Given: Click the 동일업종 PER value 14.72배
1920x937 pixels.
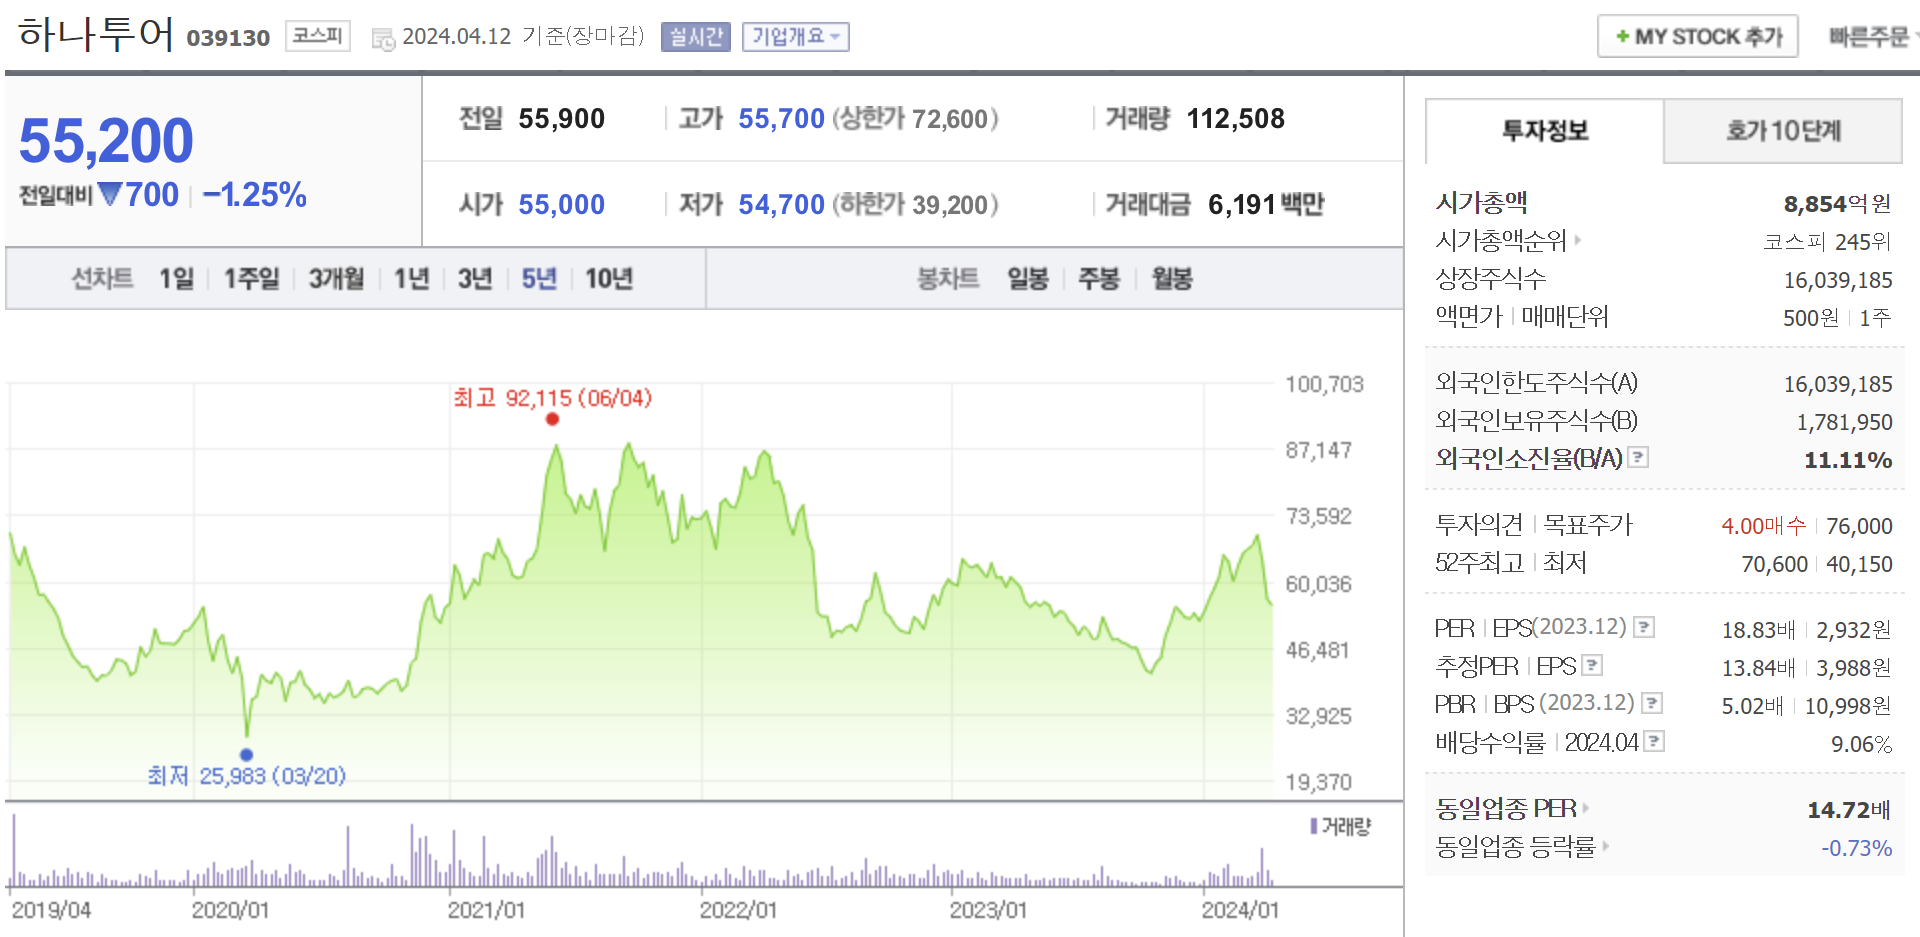Looking at the screenshot, I should click(1849, 810).
